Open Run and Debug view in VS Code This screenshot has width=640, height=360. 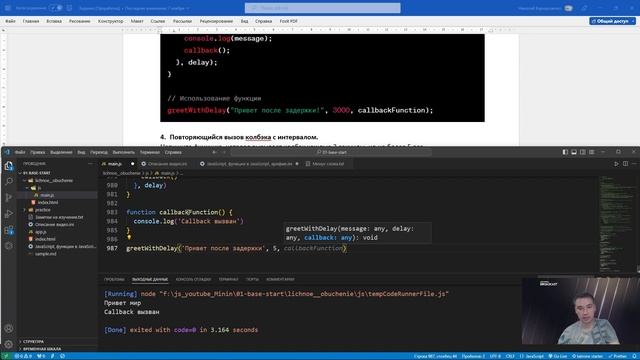point(9,213)
